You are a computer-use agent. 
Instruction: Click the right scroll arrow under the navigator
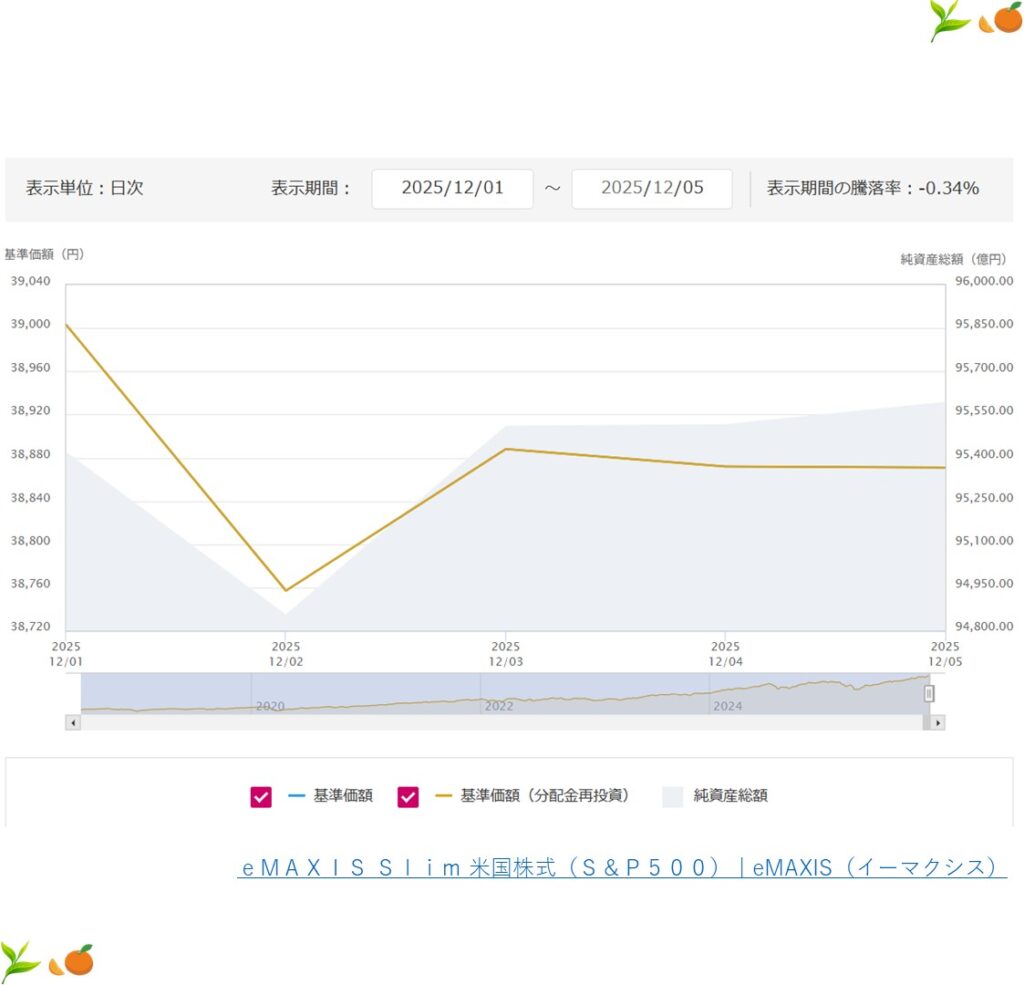tap(937, 722)
